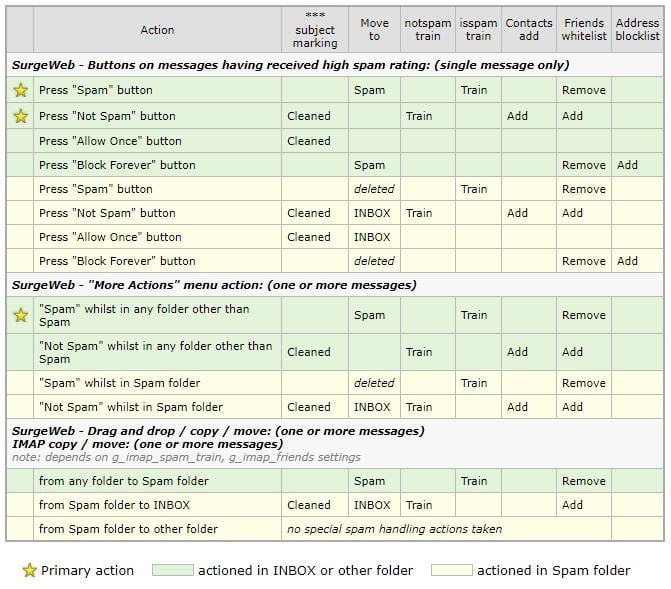The image size is (671, 589).
Task: Click the "Friends whitelist" column header
Action: pos(584,30)
